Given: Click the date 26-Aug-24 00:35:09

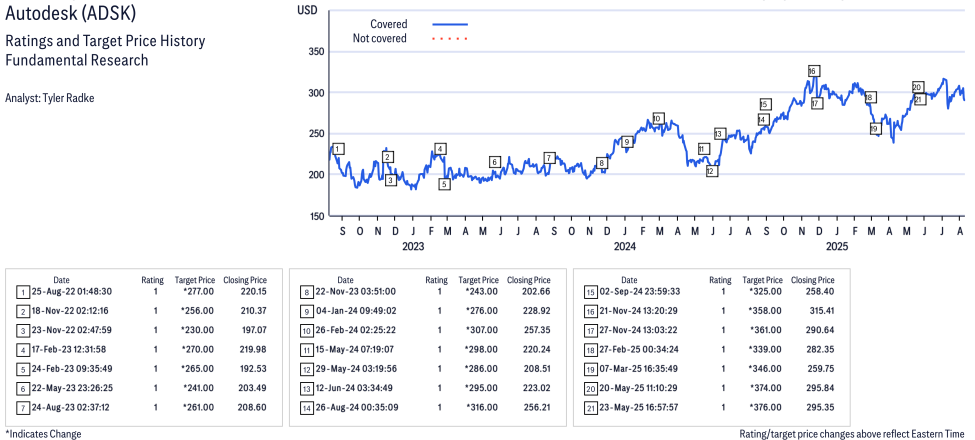Looking at the screenshot, I should coord(357,408).
